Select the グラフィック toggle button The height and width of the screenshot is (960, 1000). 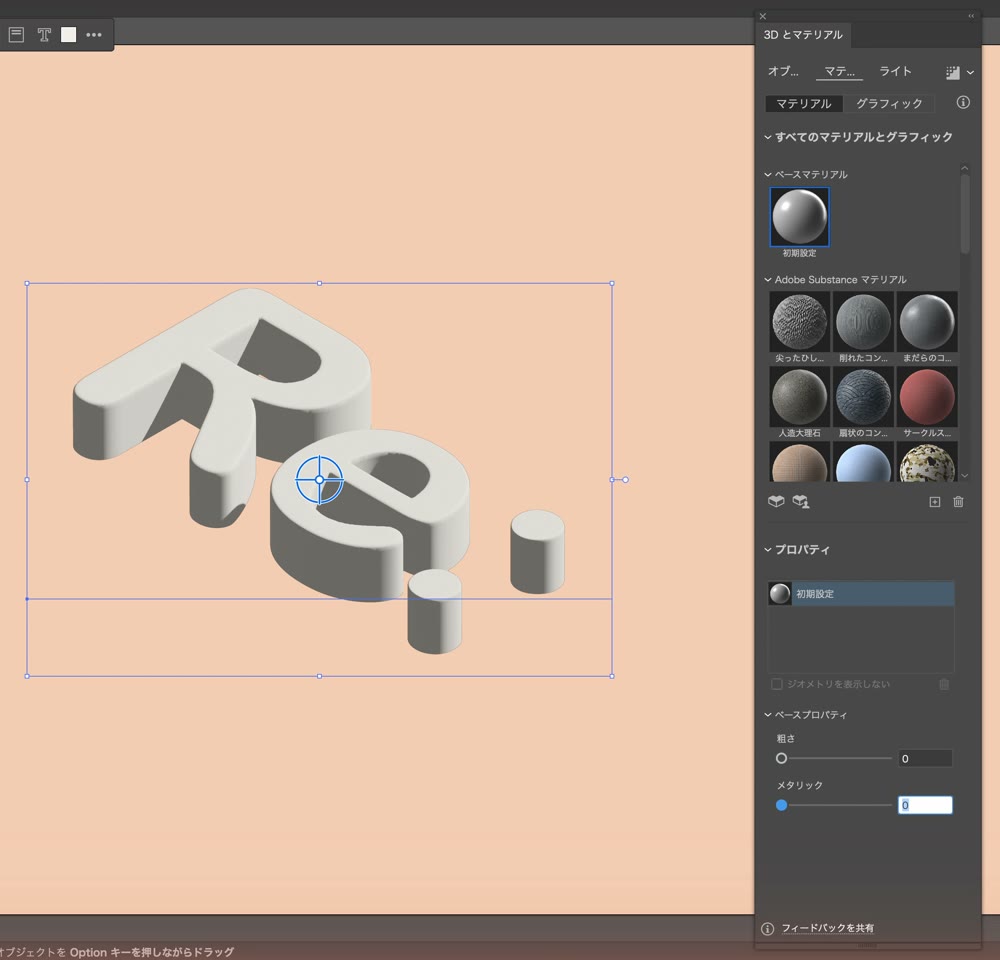point(889,103)
